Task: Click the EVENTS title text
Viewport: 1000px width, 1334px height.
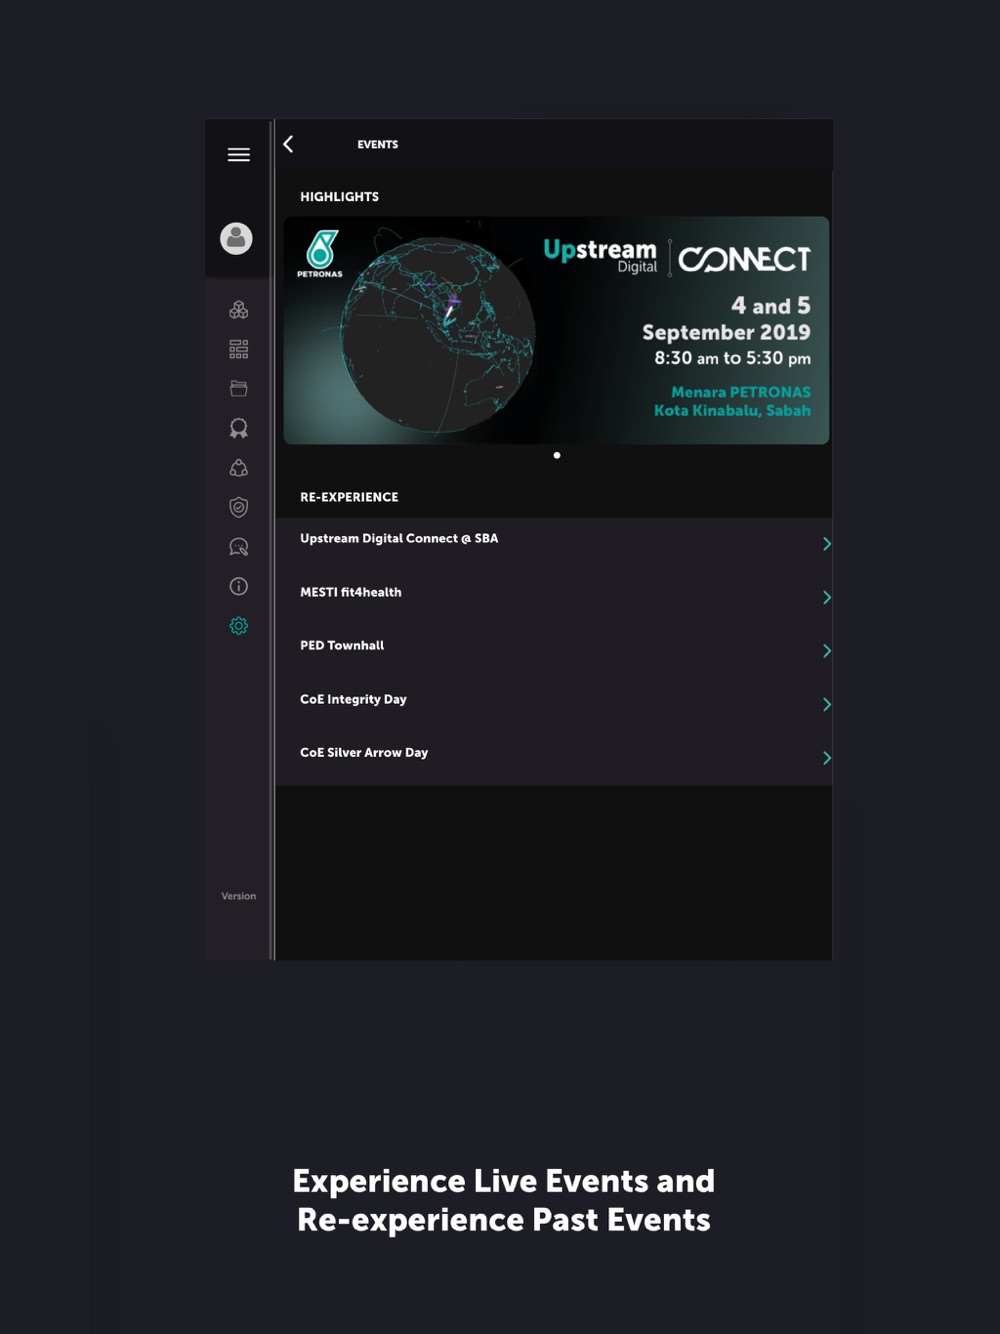Action: tap(378, 145)
